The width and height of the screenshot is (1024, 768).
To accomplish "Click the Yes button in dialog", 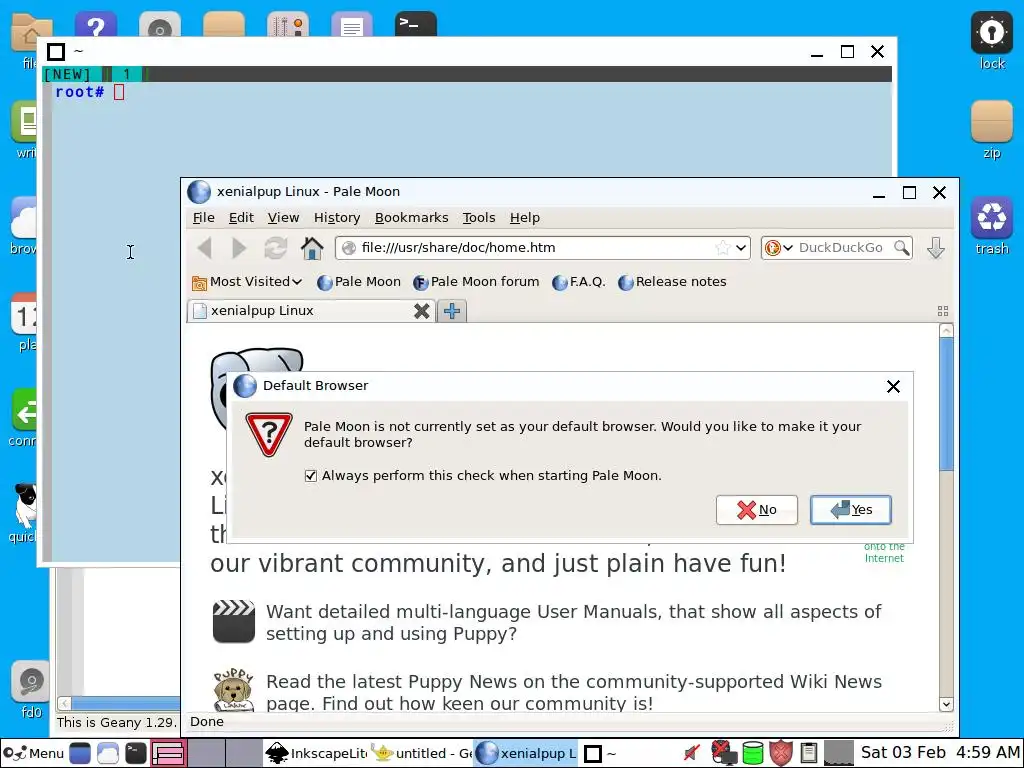I will tap(850, 510).
